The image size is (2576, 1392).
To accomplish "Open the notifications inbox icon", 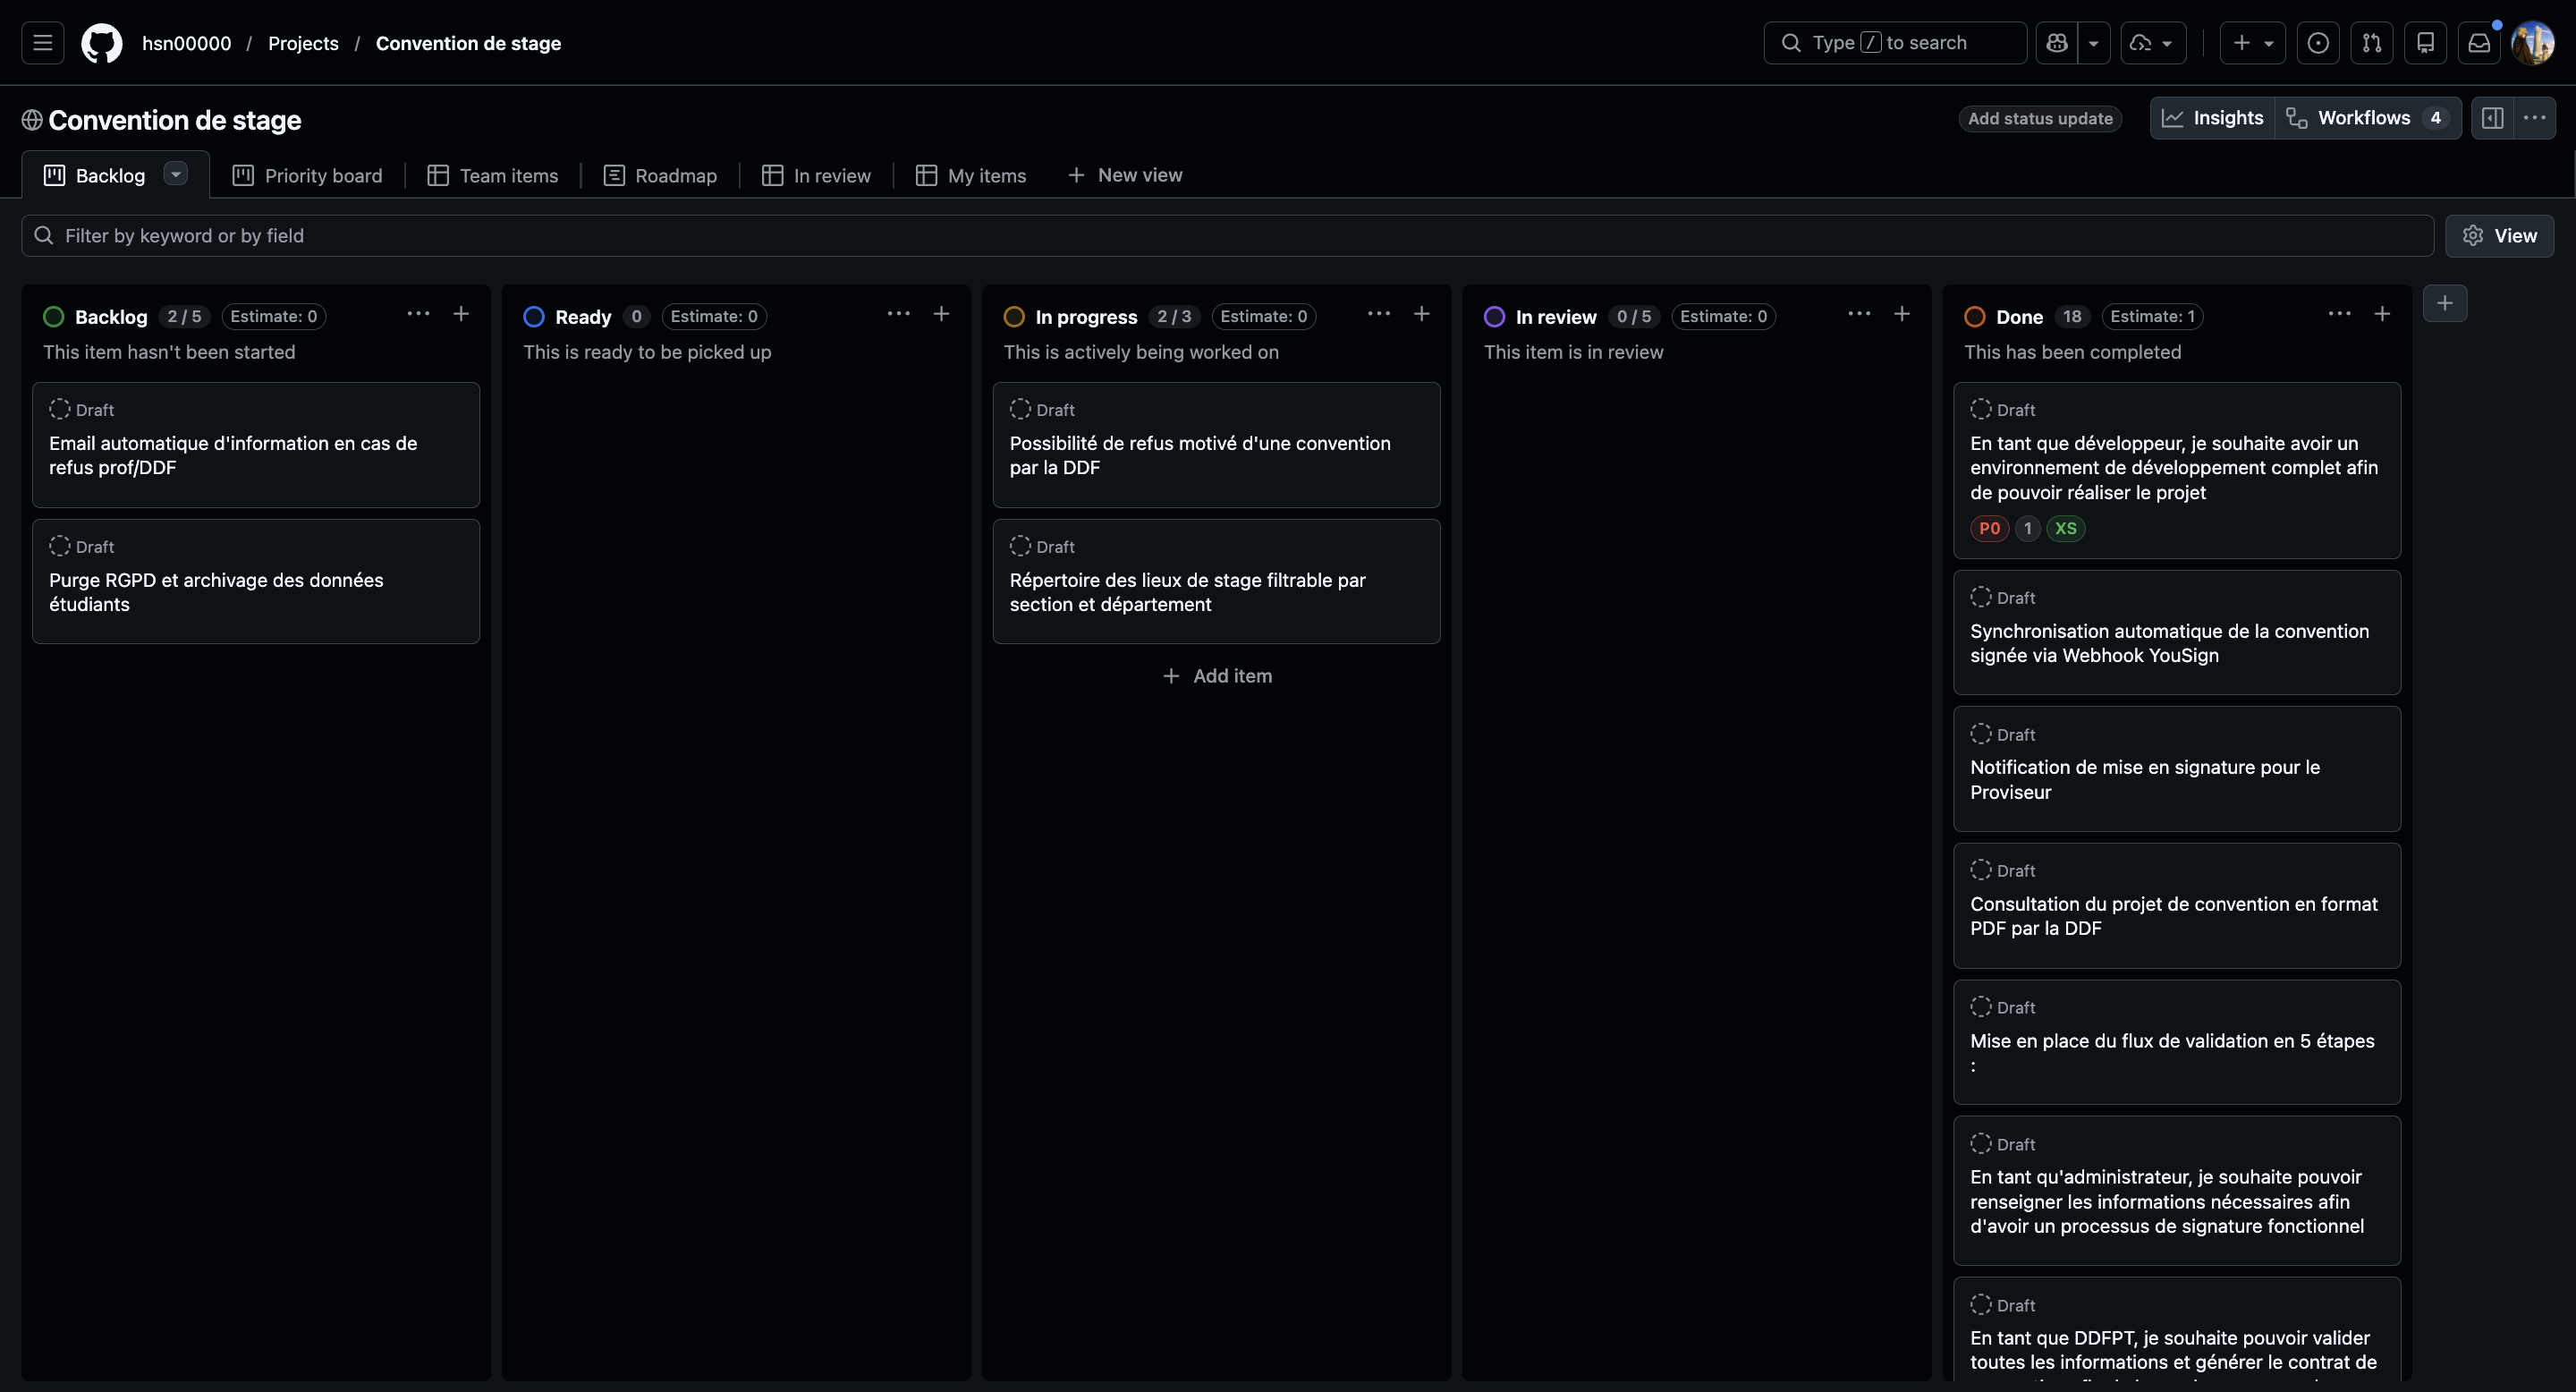I will pos(2479,43).
